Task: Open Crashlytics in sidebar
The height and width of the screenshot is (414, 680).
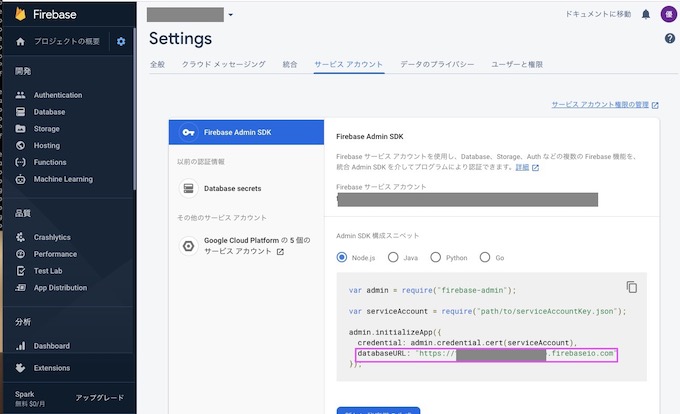Action: coord(52,237)
